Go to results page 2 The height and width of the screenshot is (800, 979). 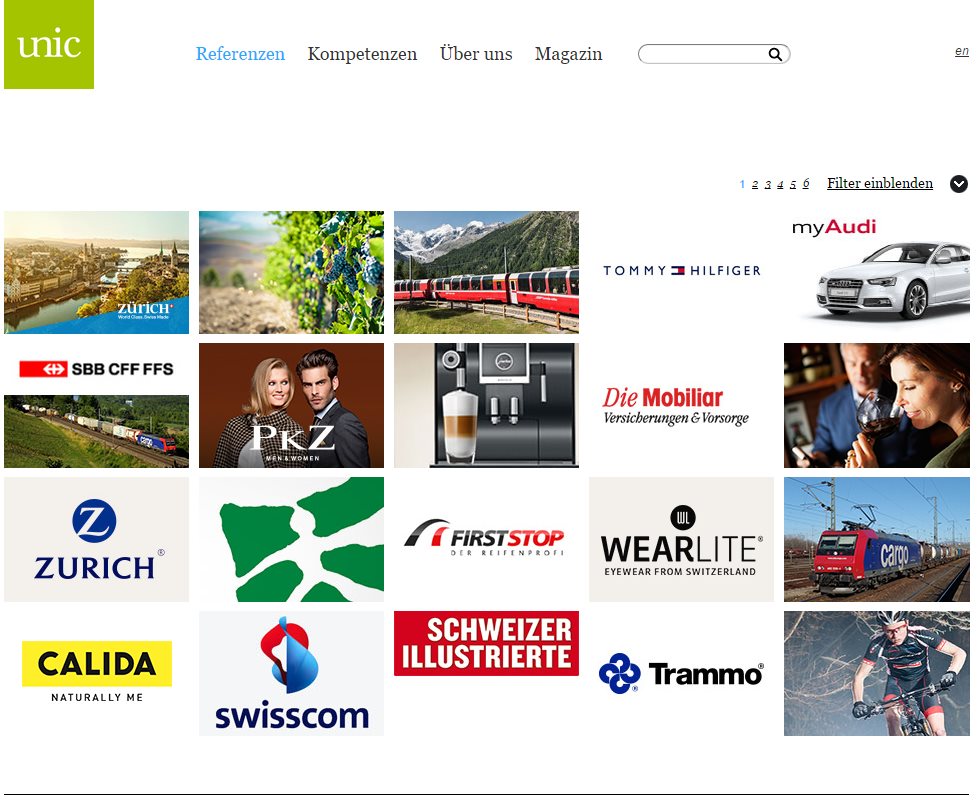[755, 184]
